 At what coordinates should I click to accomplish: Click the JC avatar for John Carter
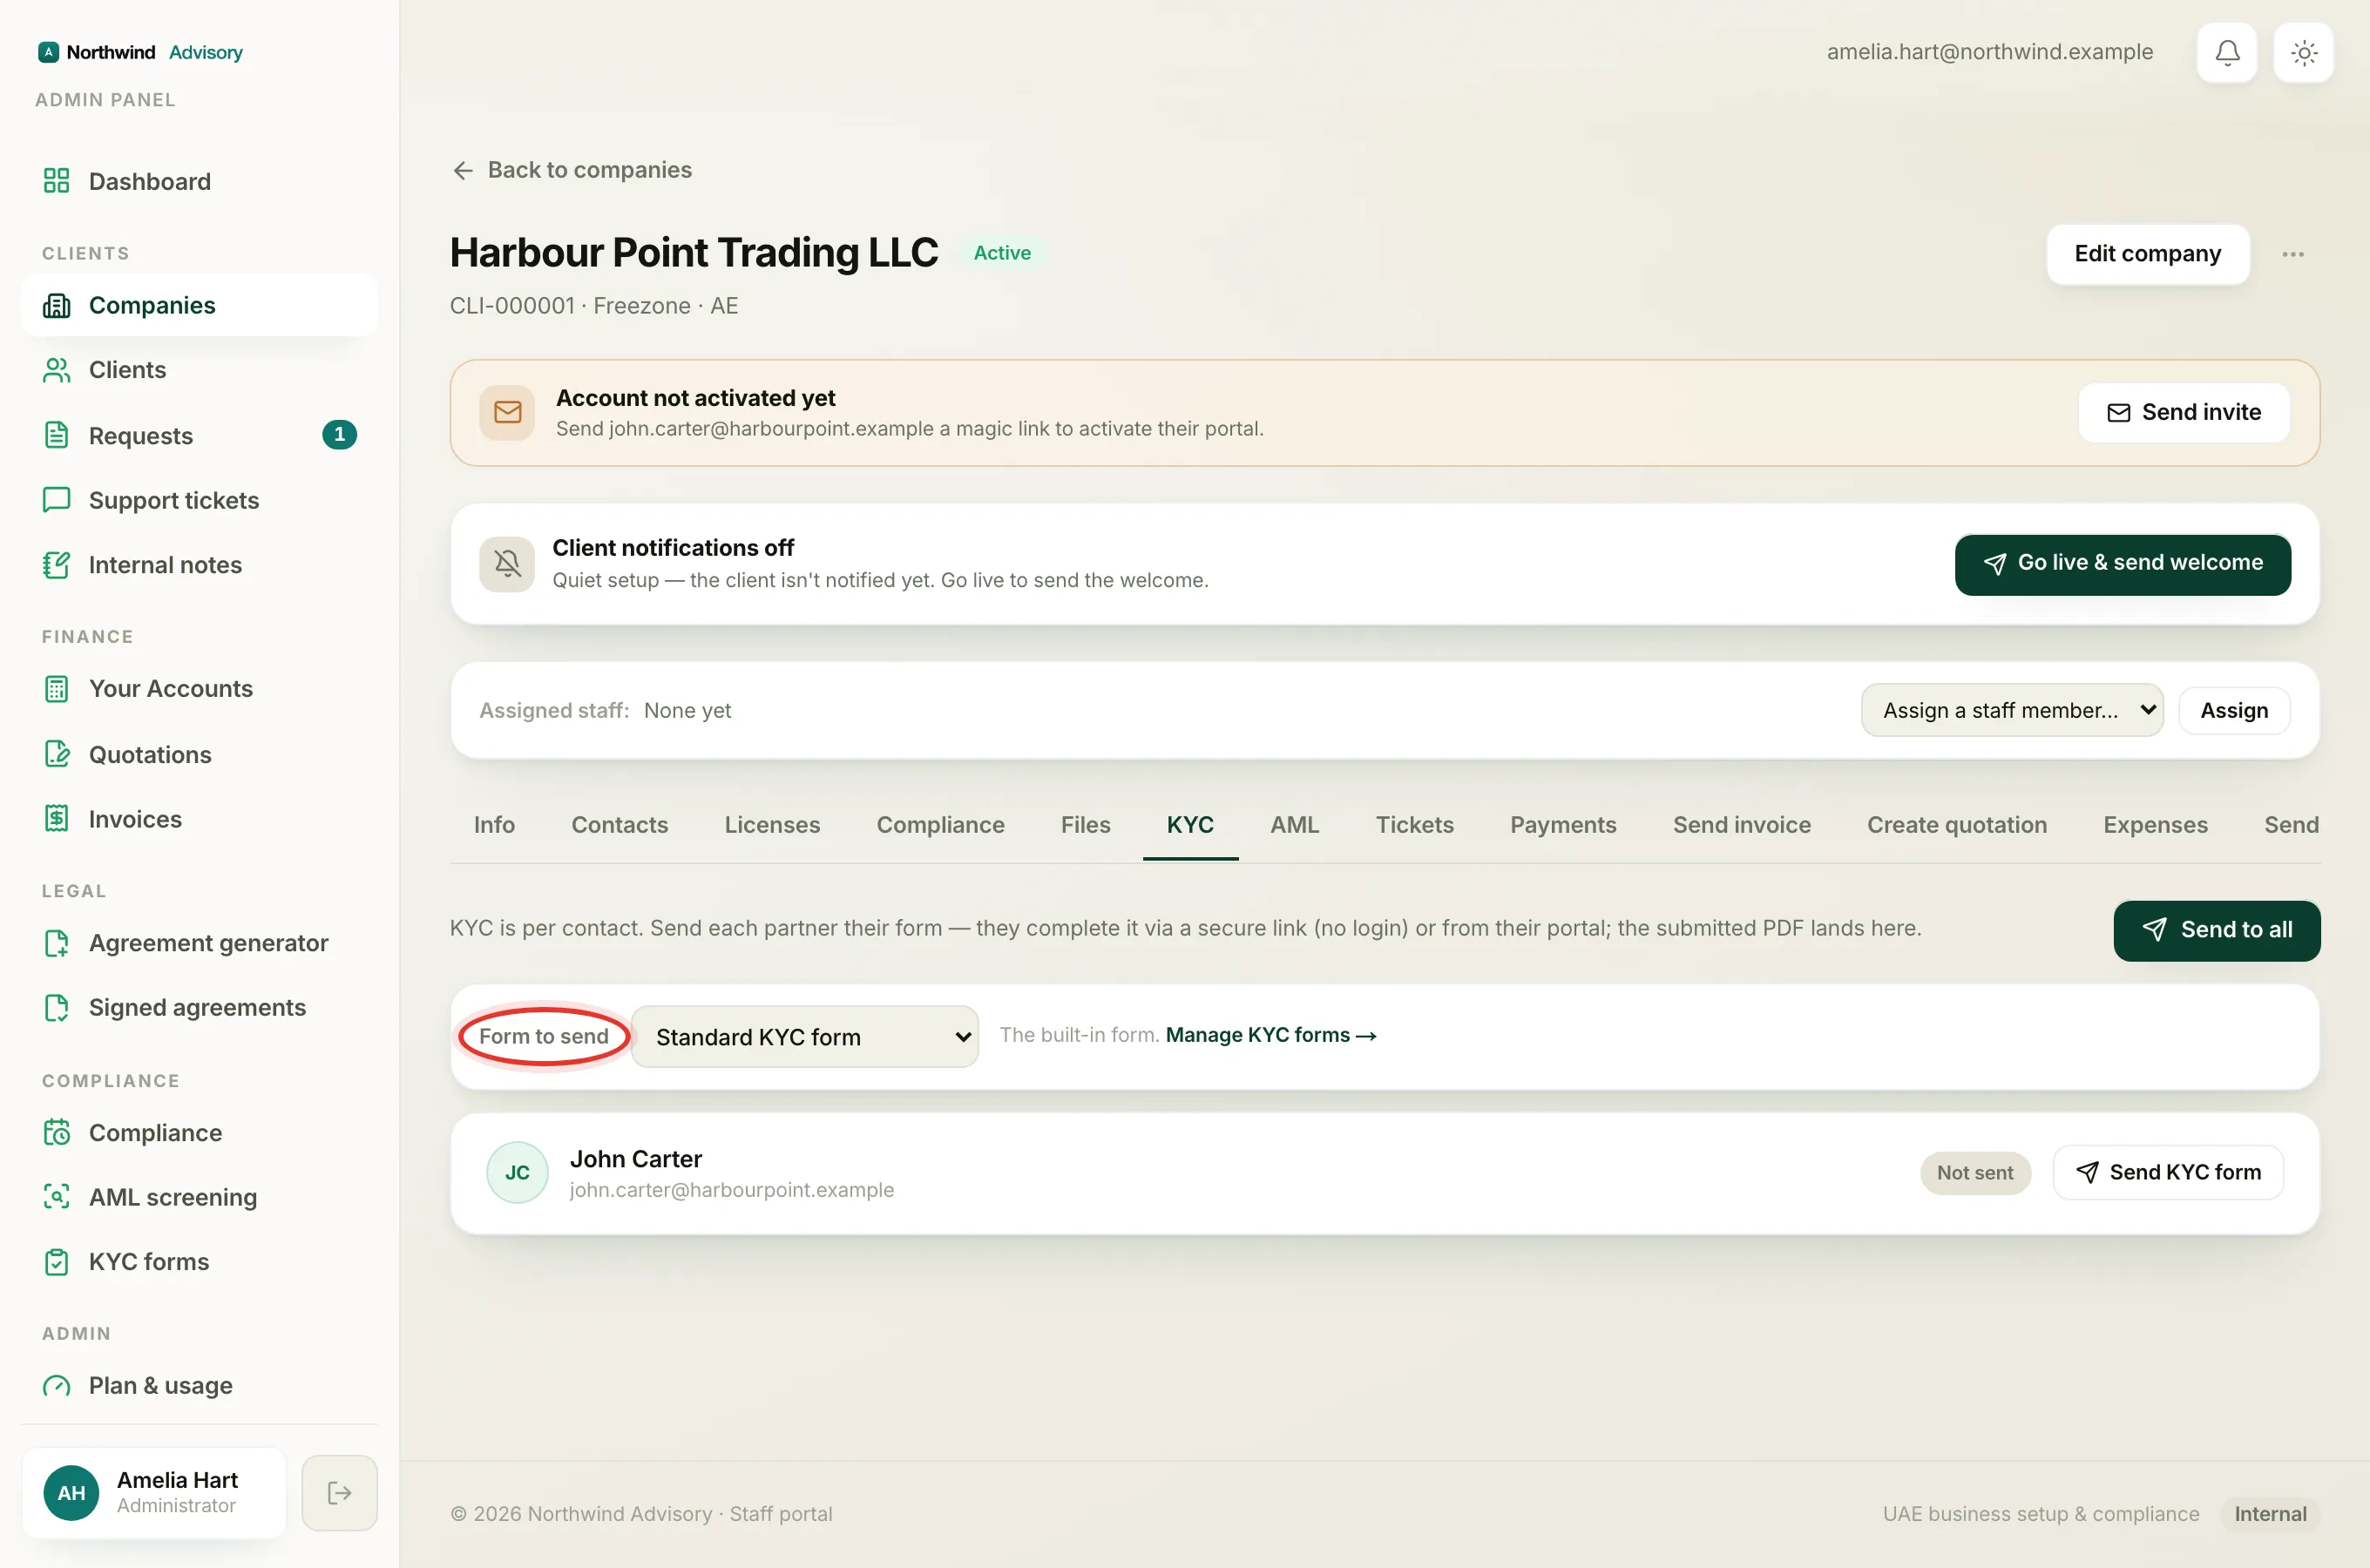[x=517, y=1172]
